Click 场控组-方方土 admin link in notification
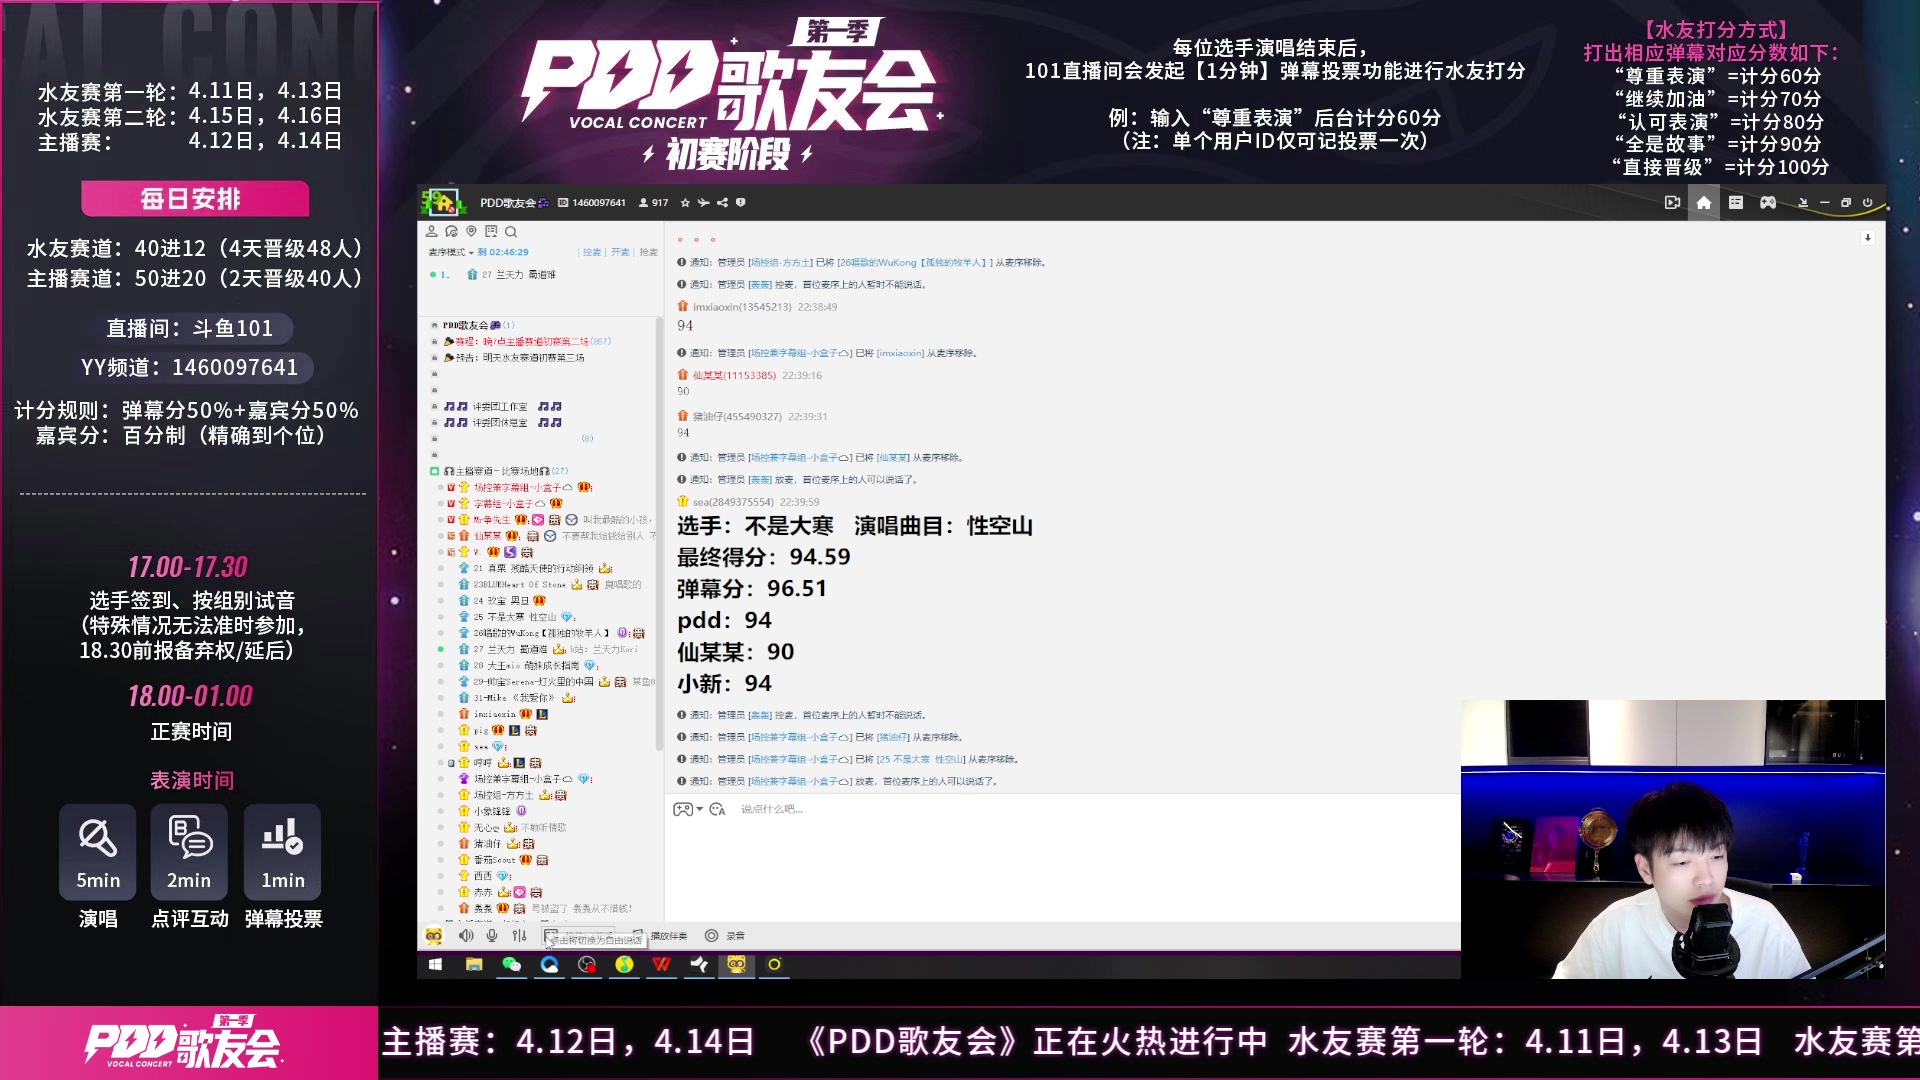 (781, 263)
